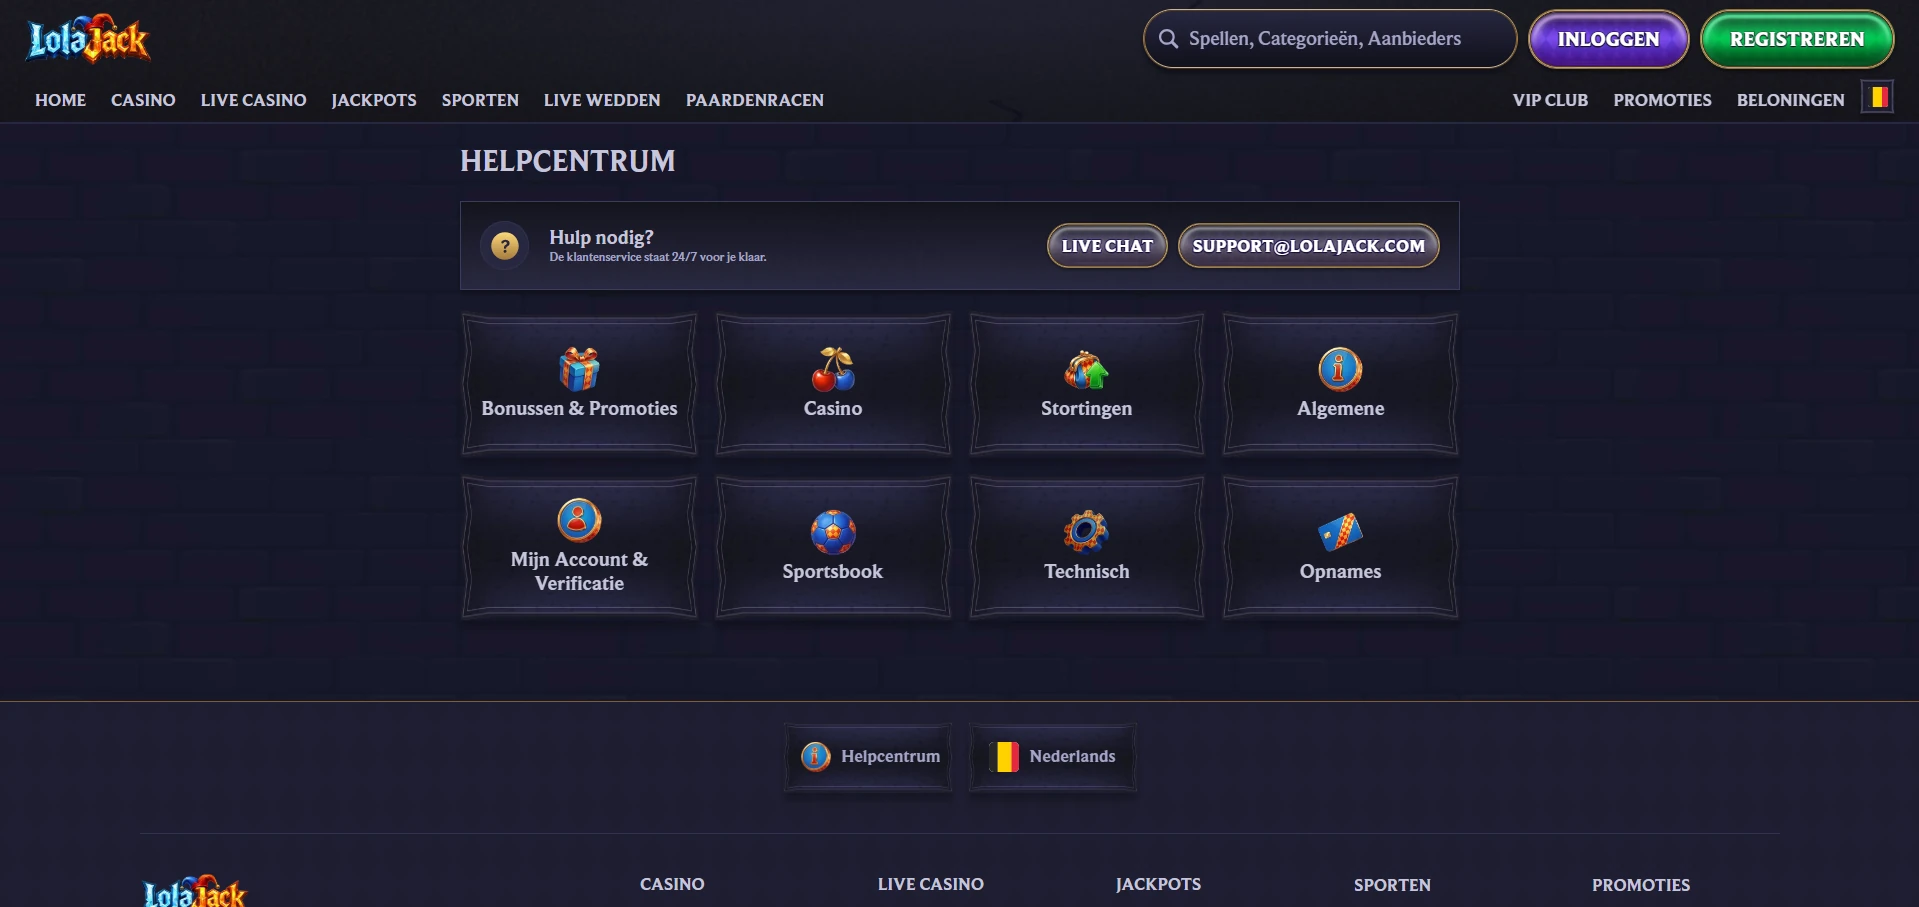Open the footer Helpcentrum button
Image resolution: width=1919 pixels, height=907 pixels.
[868, 757]
